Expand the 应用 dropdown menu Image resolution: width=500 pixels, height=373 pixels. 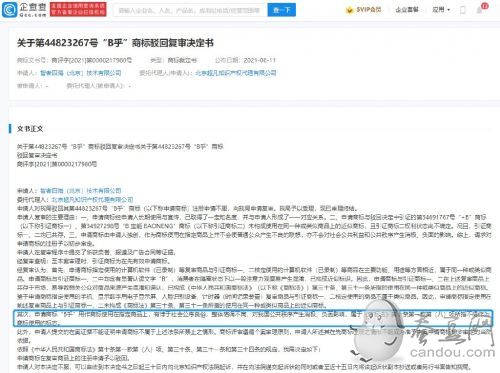441,10
